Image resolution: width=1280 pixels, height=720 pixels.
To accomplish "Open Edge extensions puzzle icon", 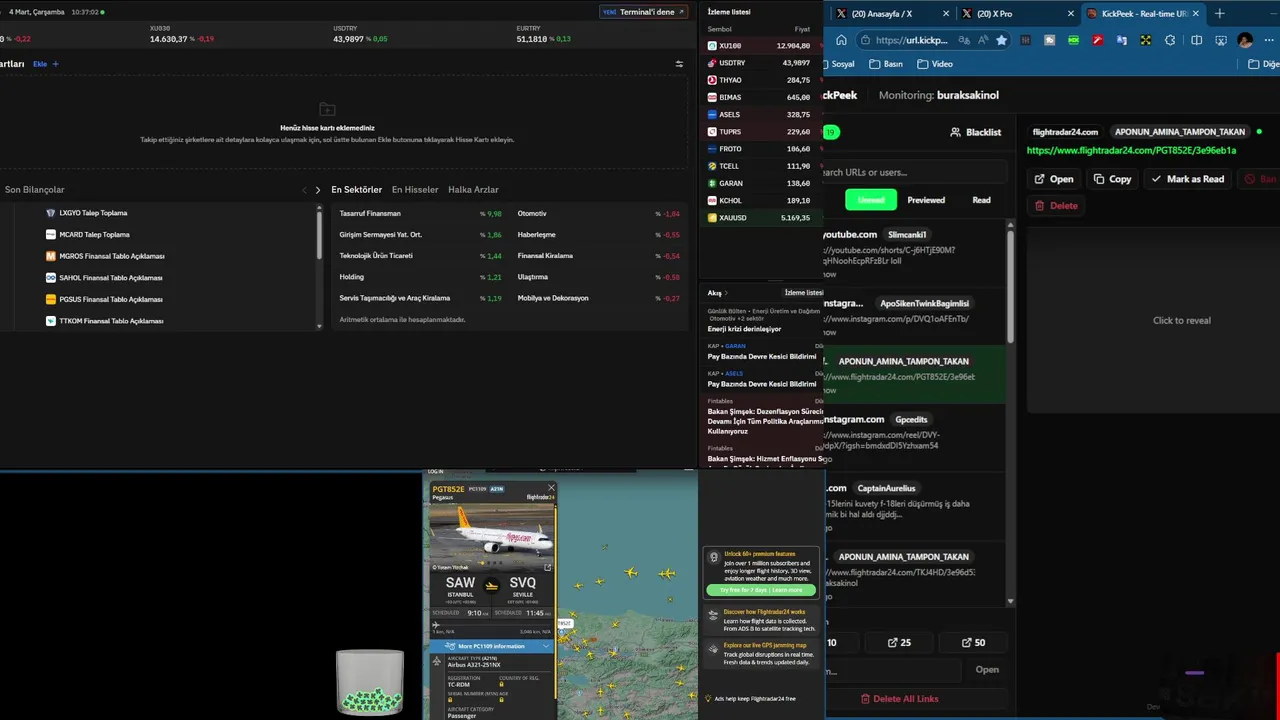I will [1170, 40].
